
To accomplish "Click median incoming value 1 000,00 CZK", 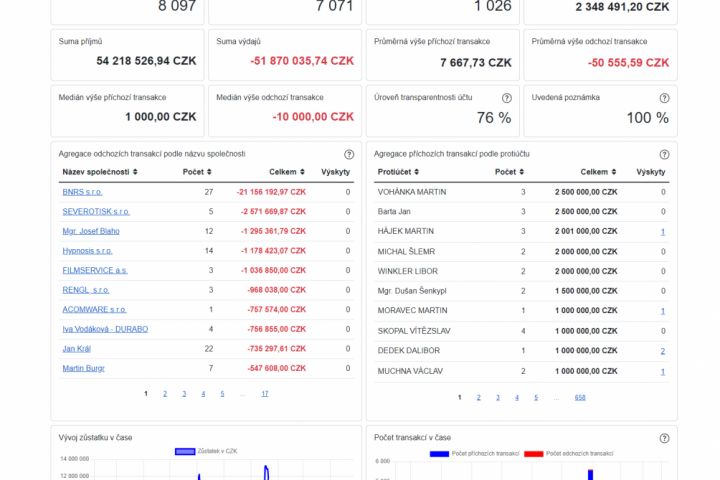I will [x=161, y=117].
